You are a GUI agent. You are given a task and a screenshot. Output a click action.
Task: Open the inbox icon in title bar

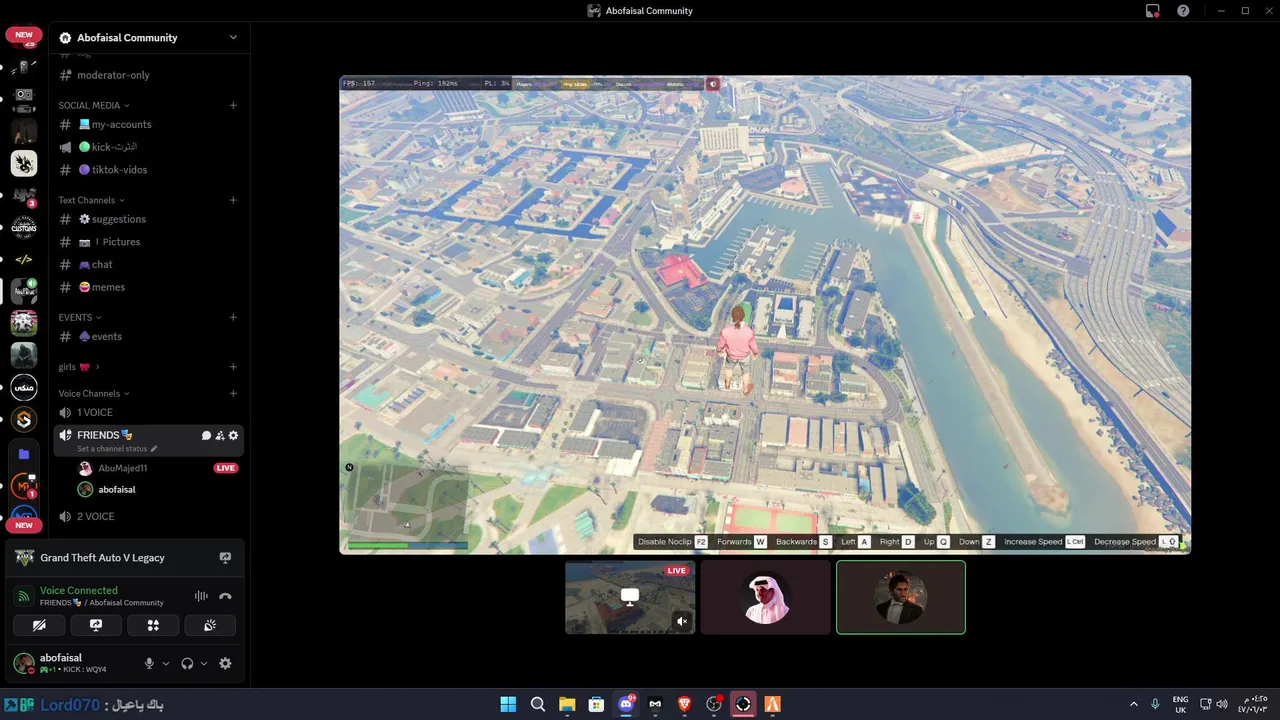pyautogui.click(x=1153, y=11)
